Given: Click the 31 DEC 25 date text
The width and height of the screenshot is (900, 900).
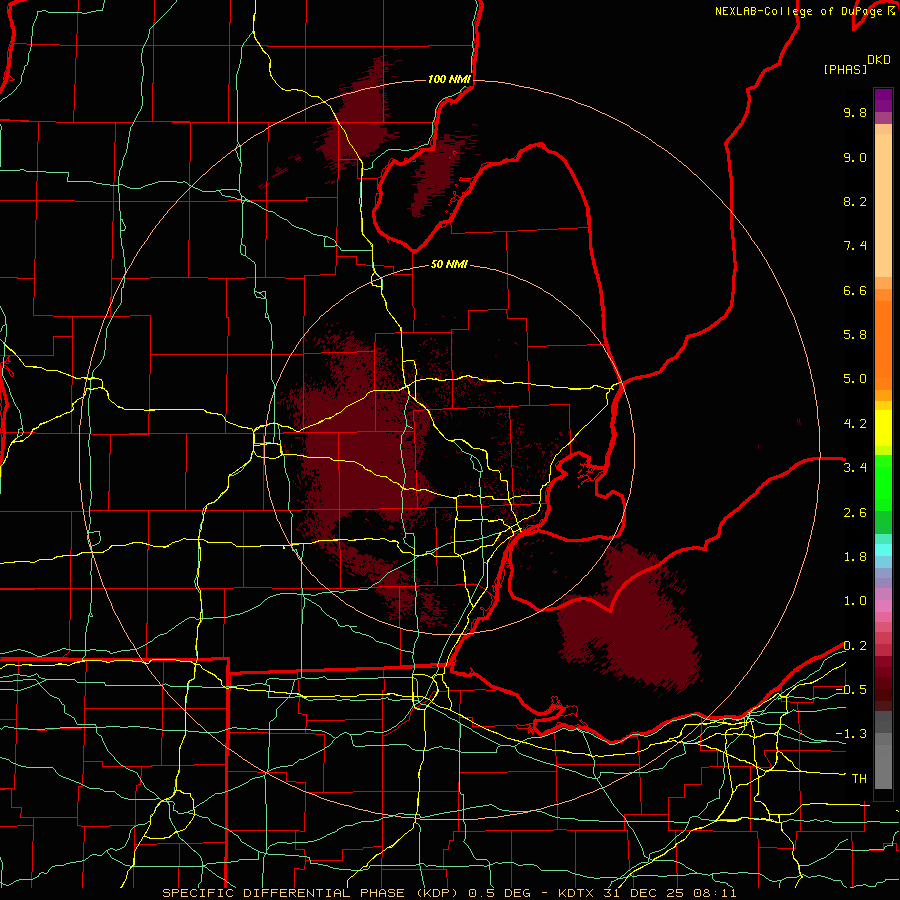Looking at the screenshot, I should tap(641, 893).
